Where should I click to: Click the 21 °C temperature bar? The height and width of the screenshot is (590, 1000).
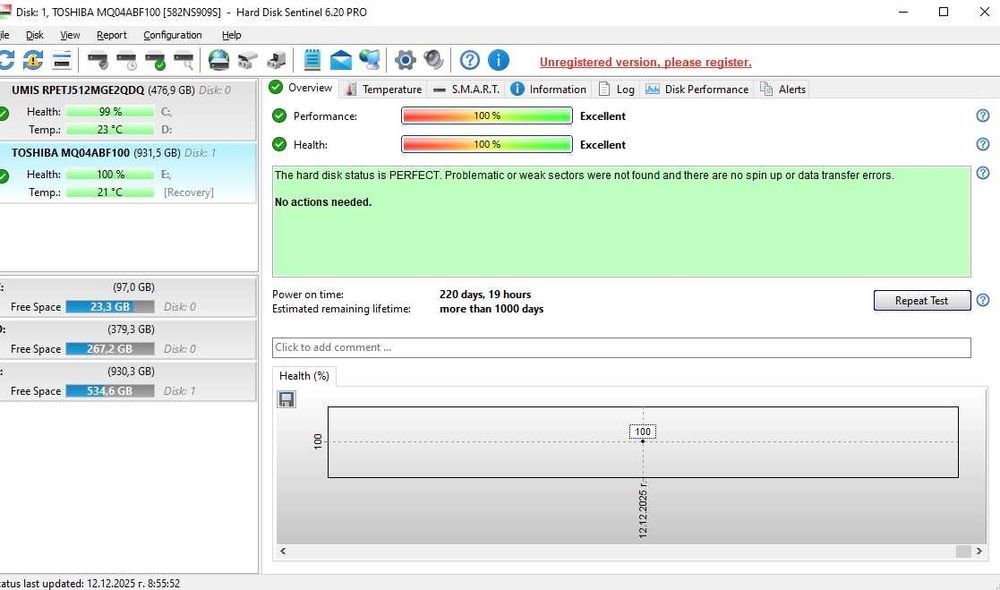pos(110,192)
